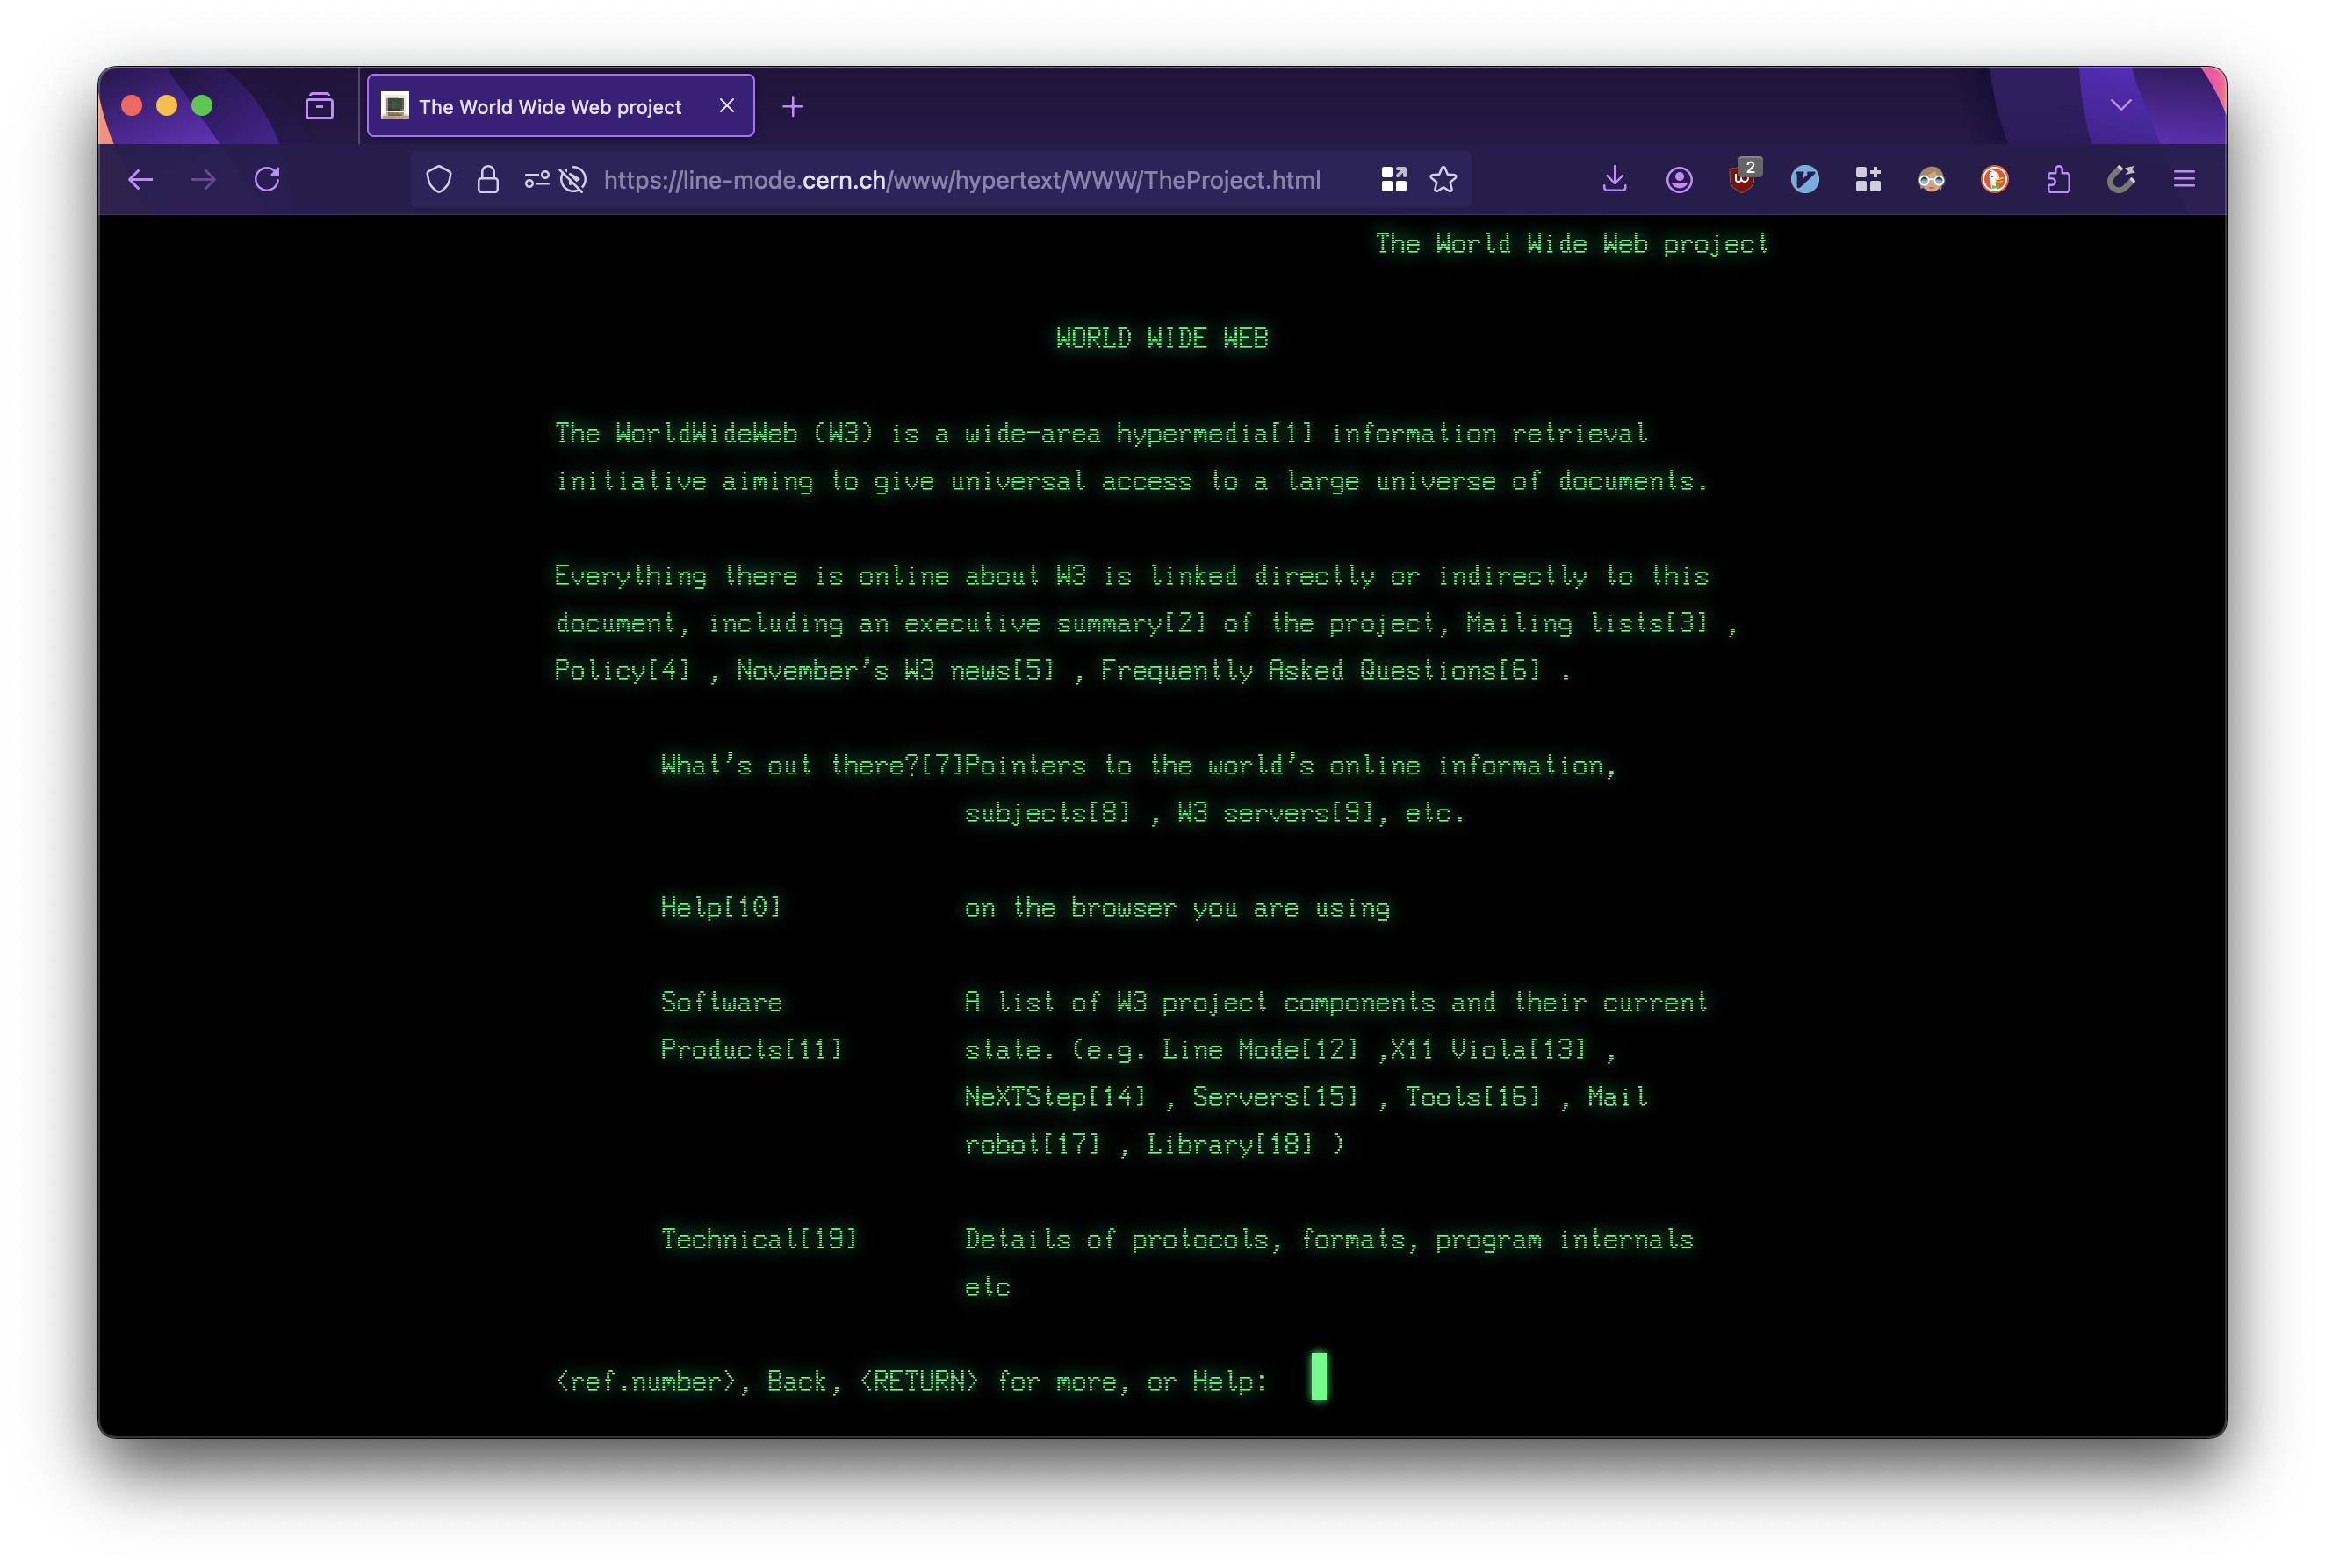
Task: Open the Firefox account profile icon
Action: click(1679, 180)
